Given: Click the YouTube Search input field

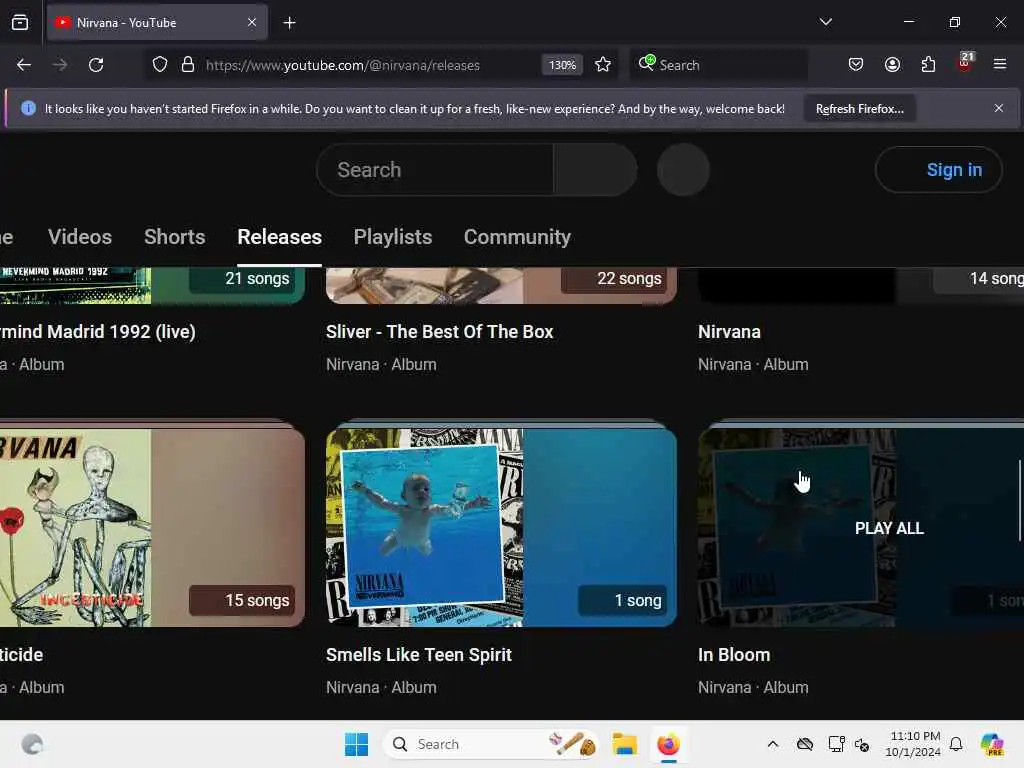Looking at the screenshot, I should click(x=436, y=170).
